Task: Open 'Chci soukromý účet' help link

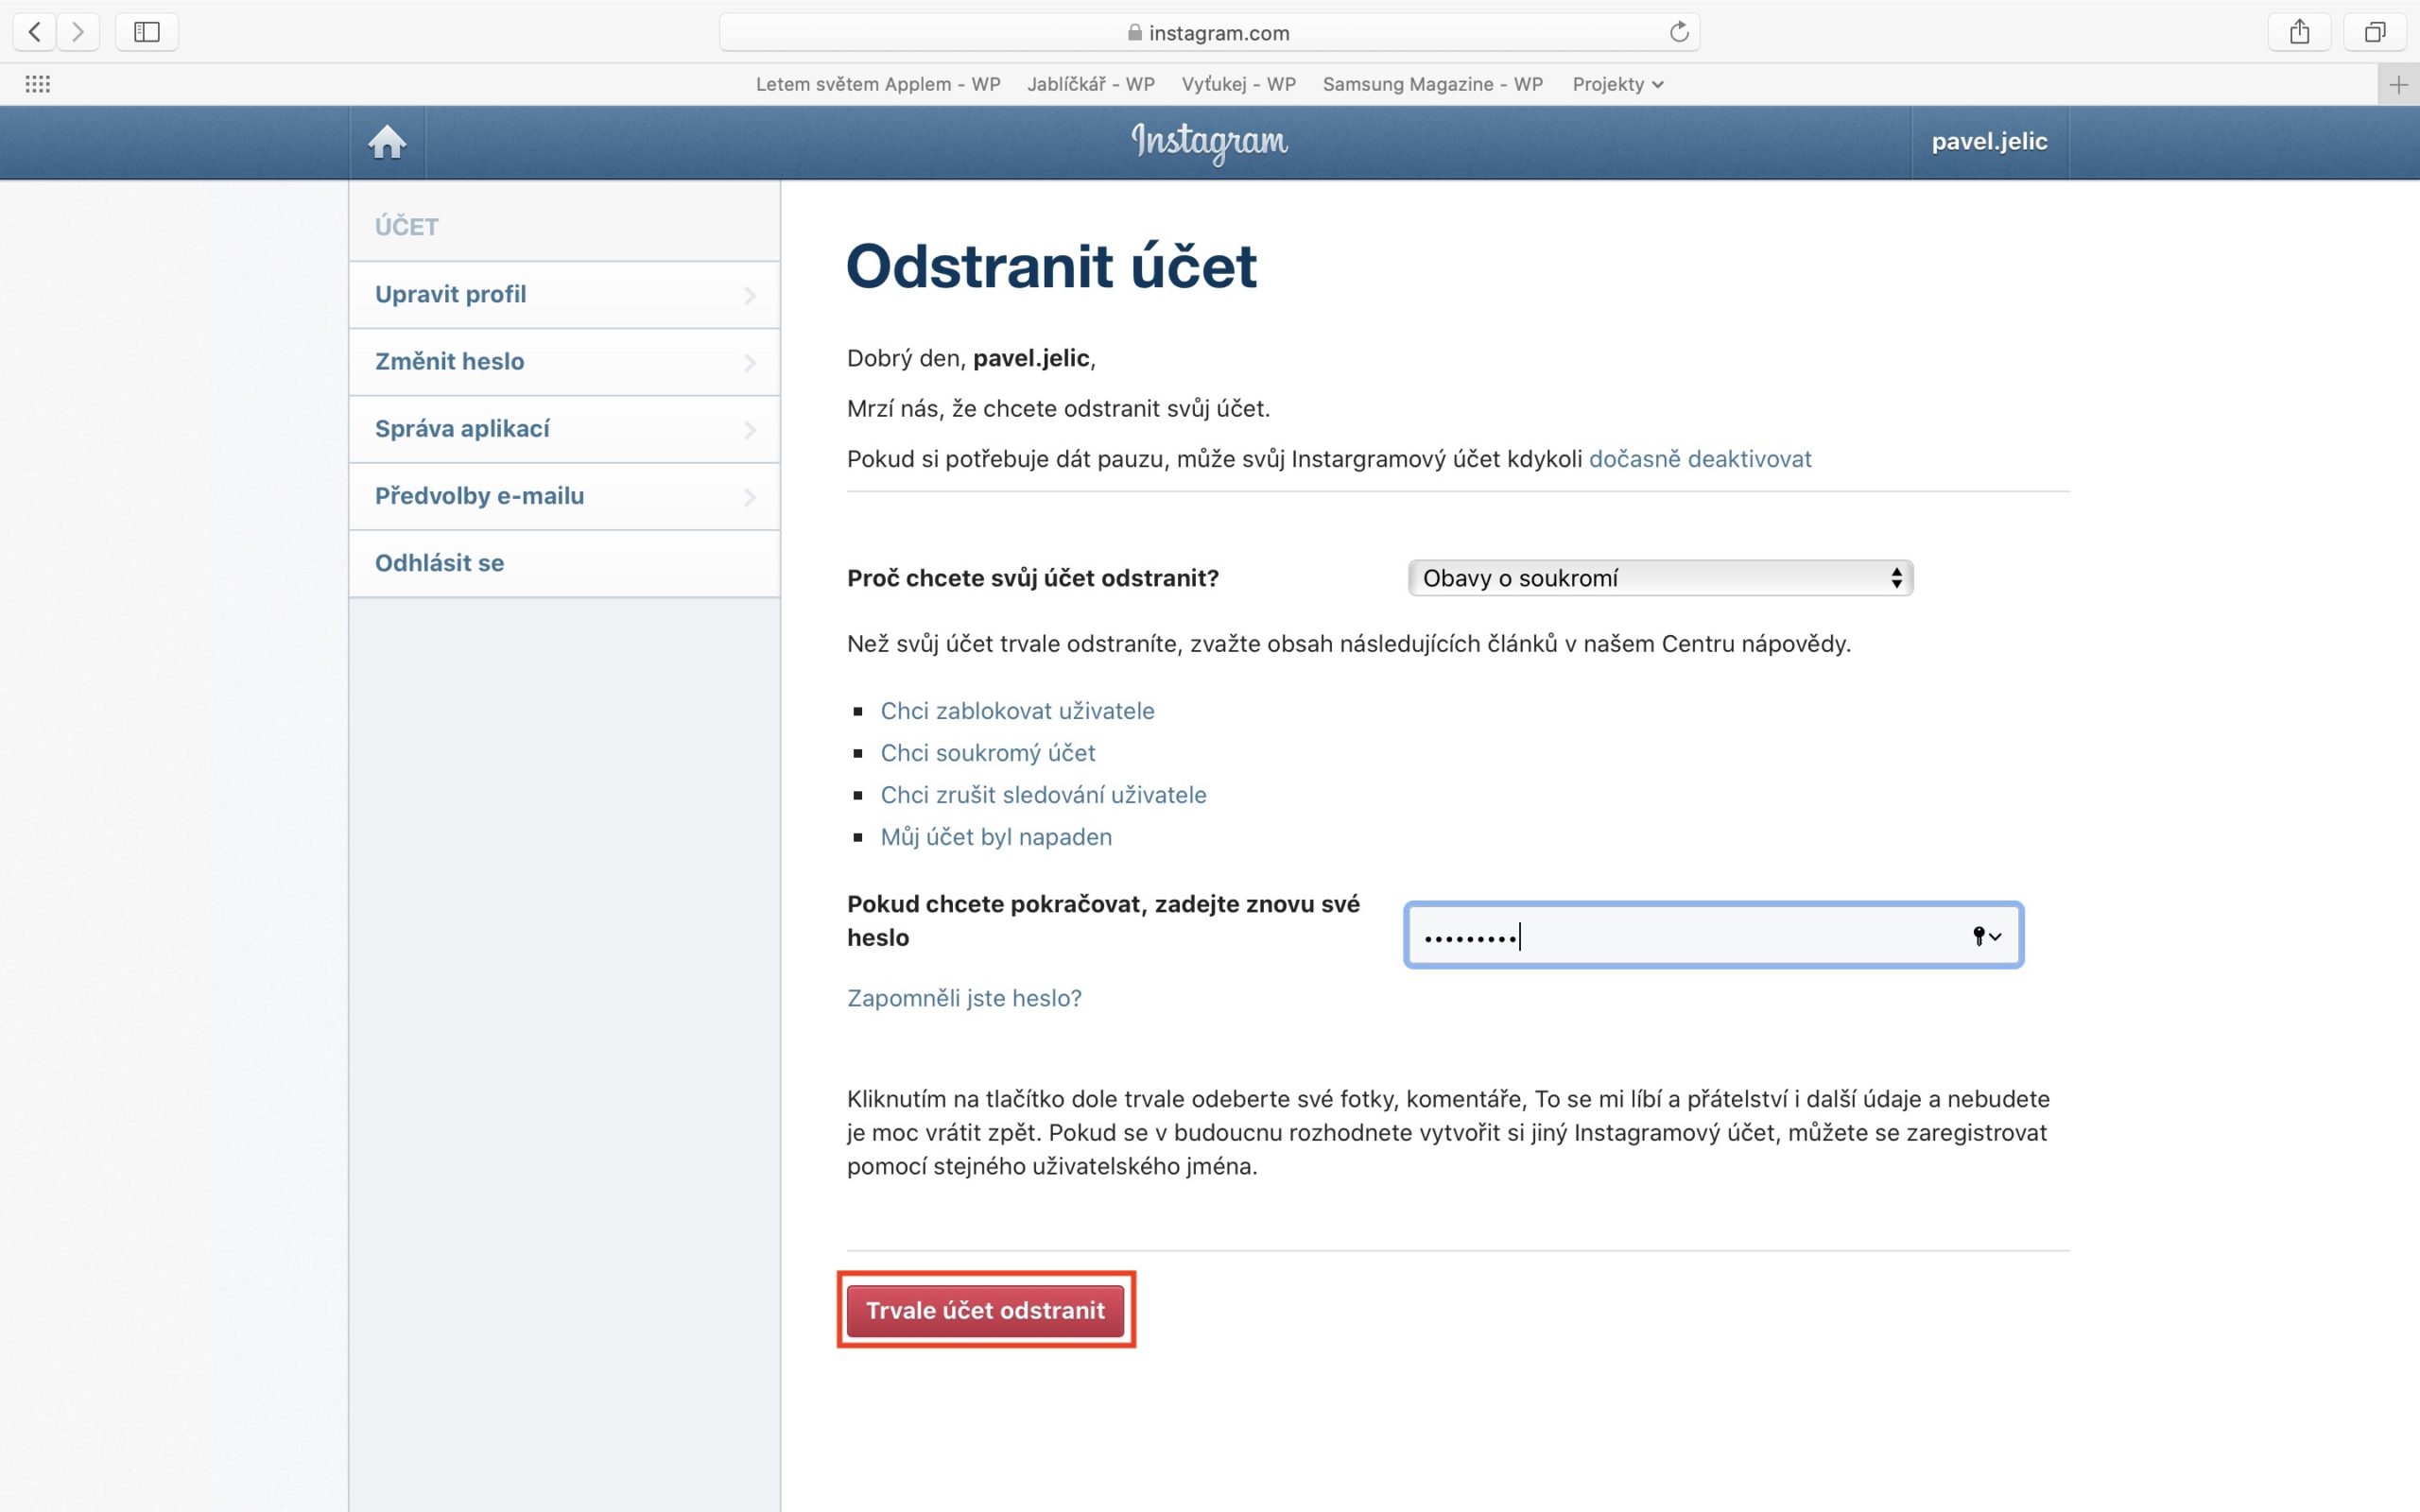Action: (x=987, y=753)
